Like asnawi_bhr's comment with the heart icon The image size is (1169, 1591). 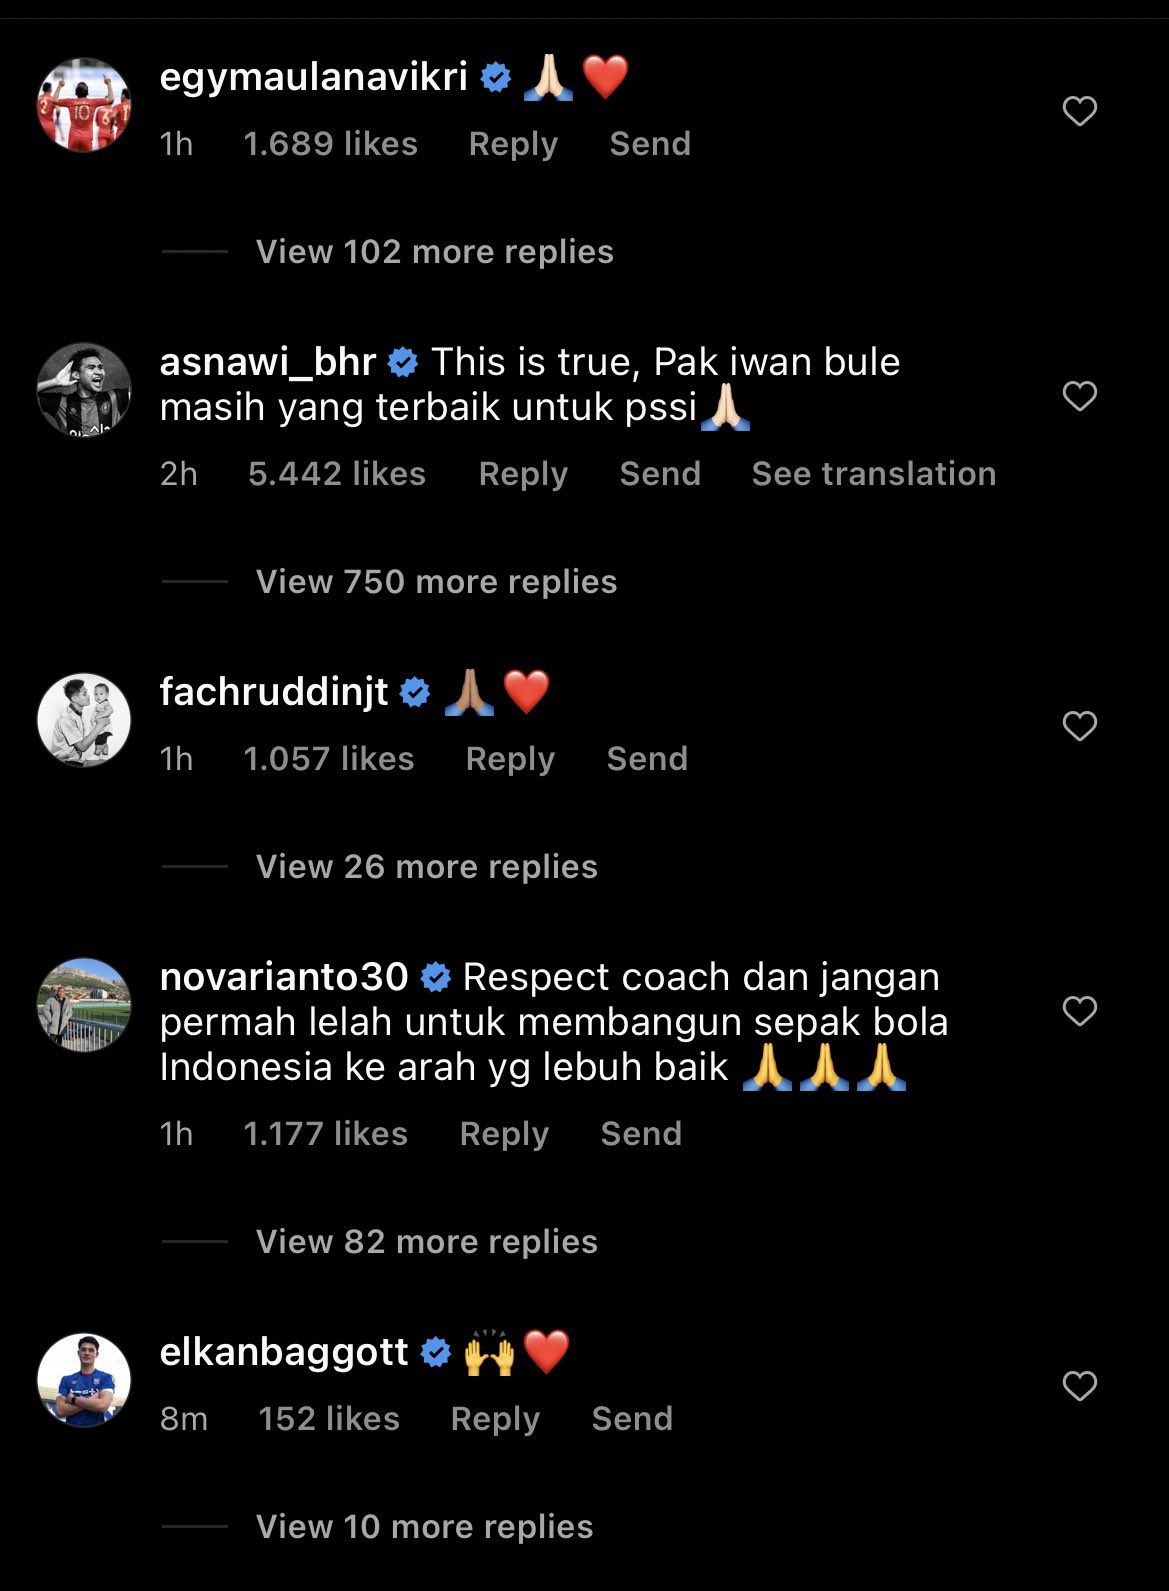point(1079,396)
